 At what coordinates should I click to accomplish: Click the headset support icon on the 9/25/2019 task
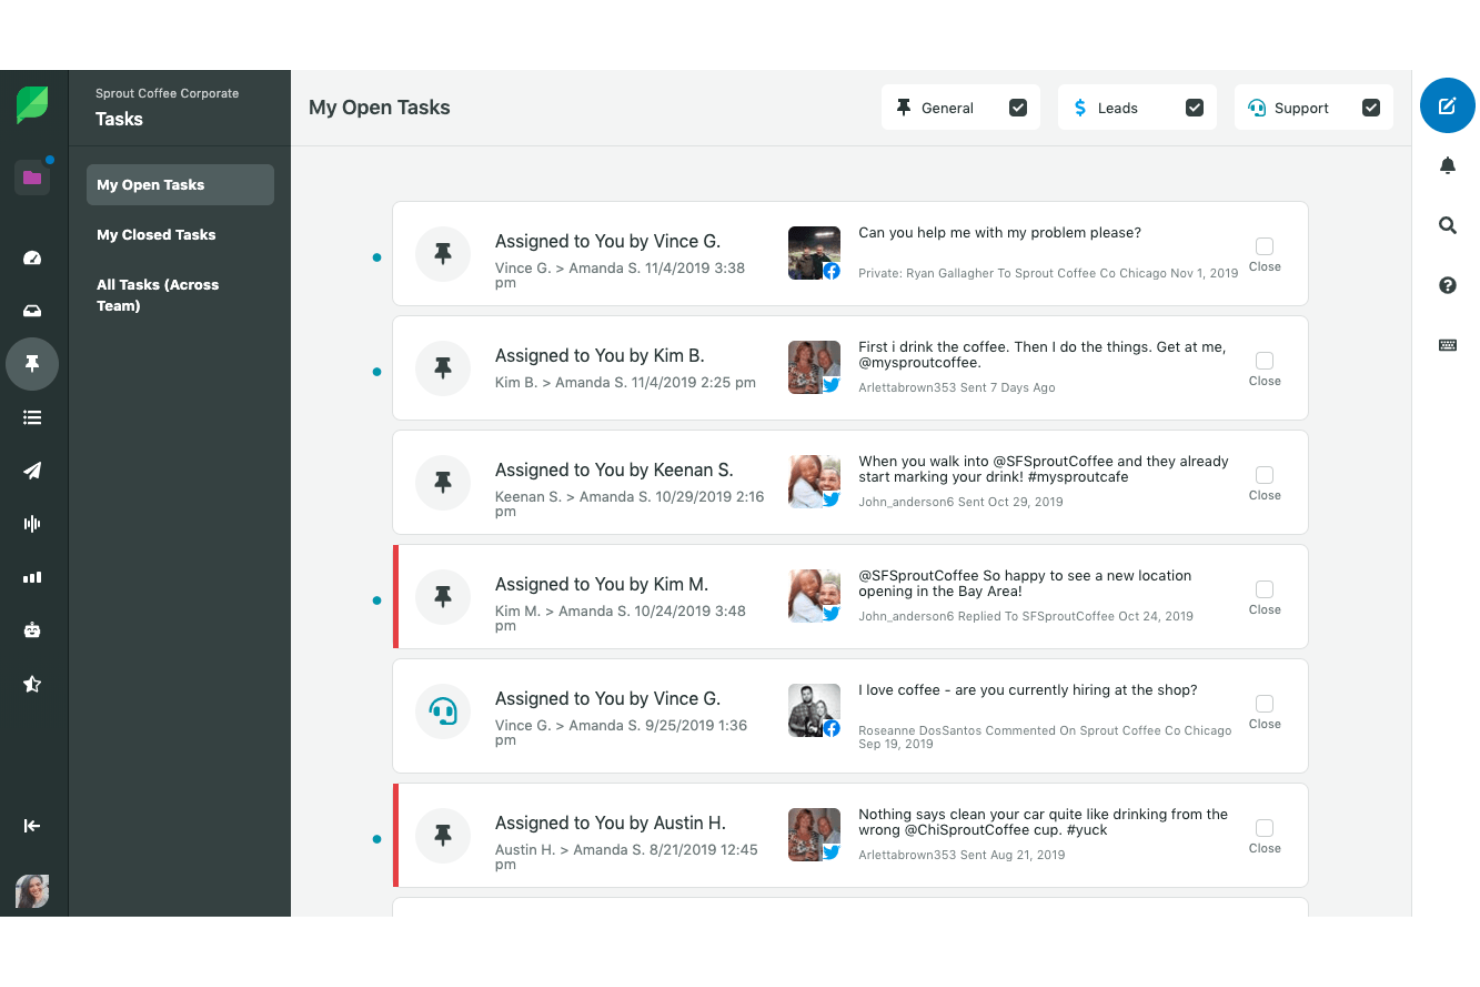443,711
